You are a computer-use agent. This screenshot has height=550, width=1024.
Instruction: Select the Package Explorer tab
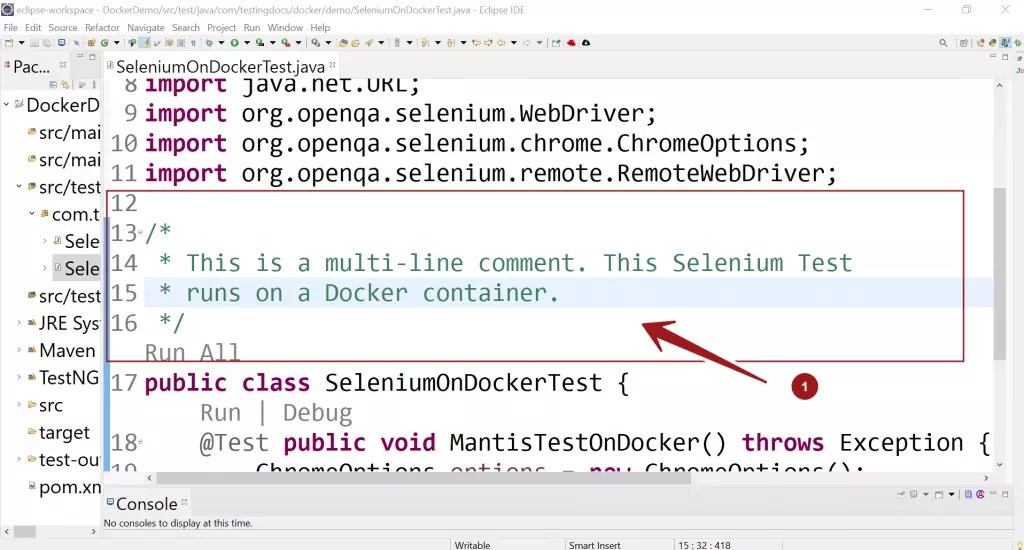pos(31,67)
